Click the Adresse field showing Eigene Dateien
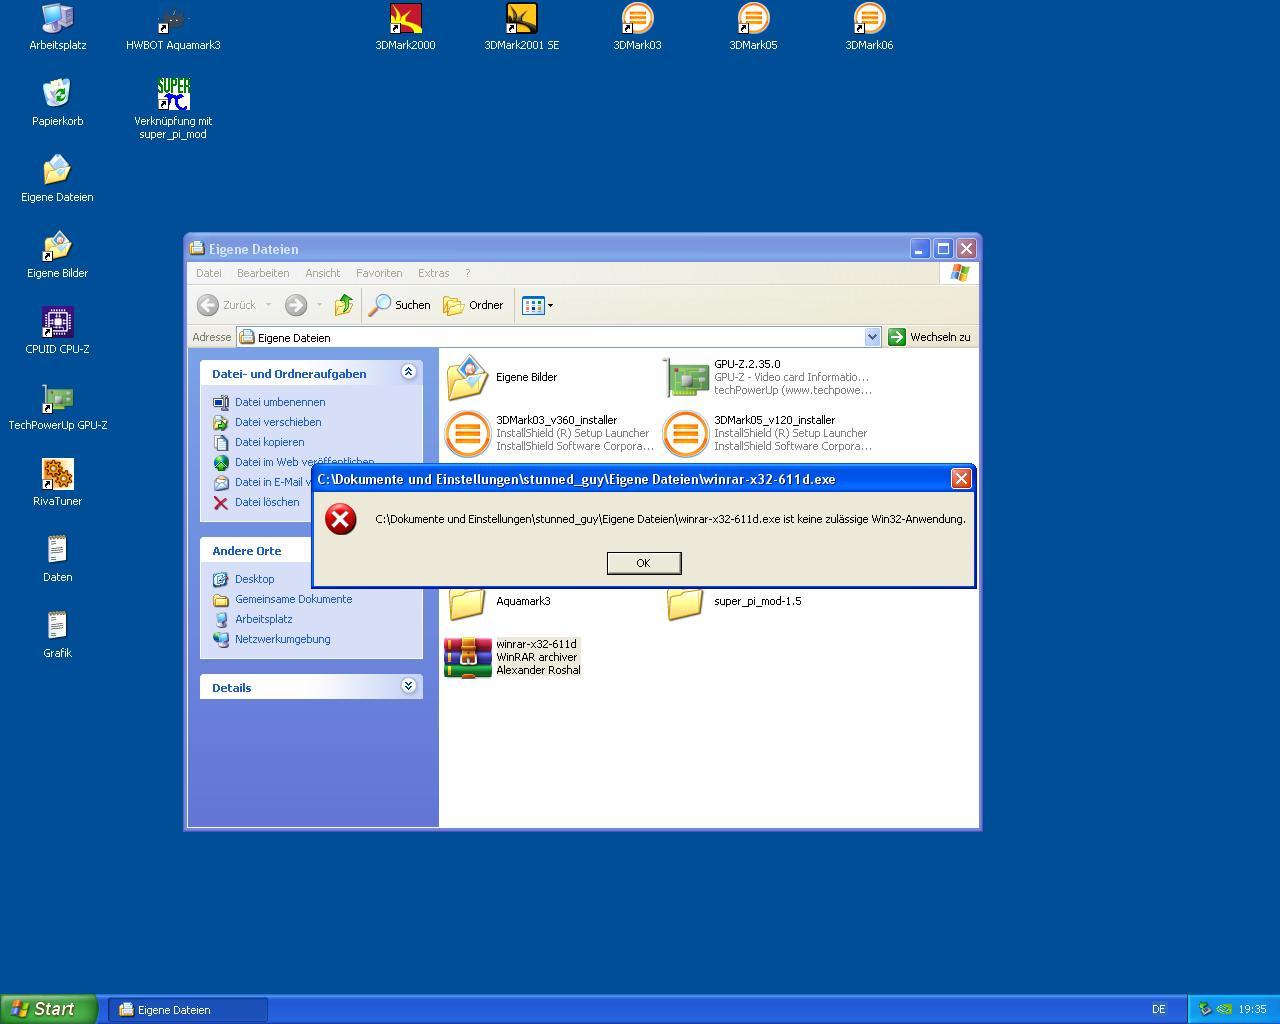Screen dimensions: 1280x1024 point(550,337)
